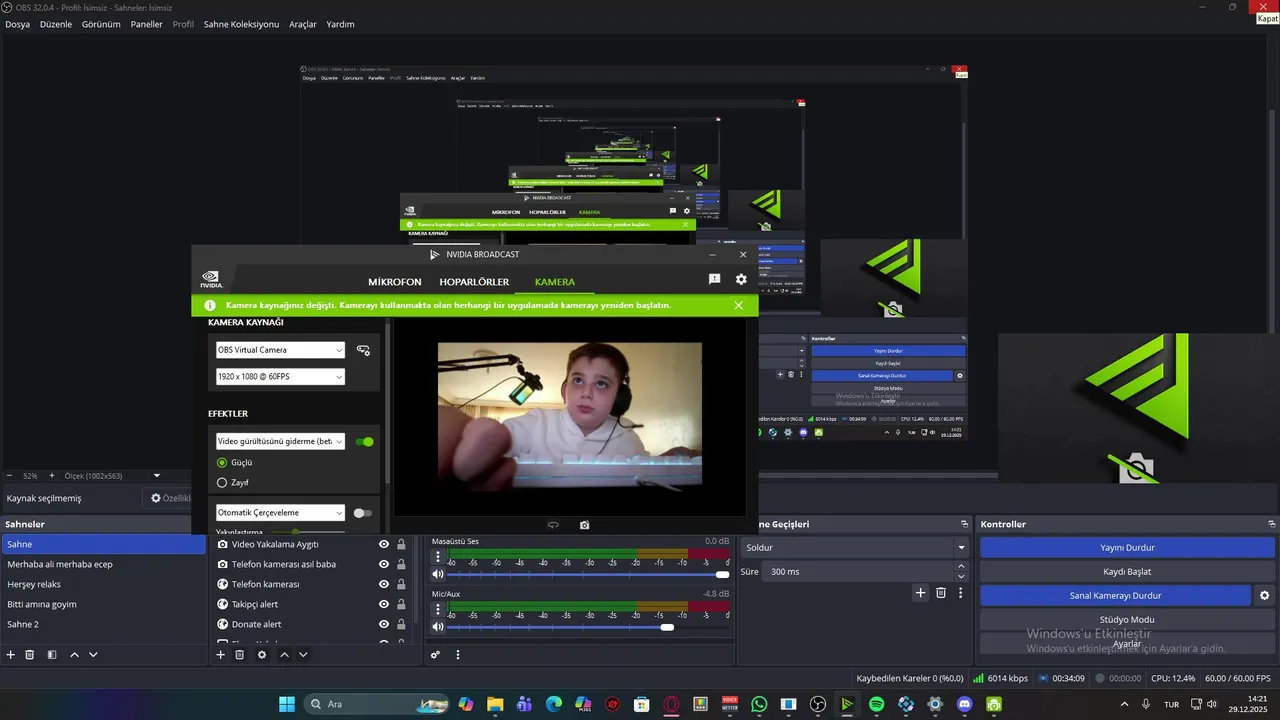
Task: Click the Kaydı Başlat button
Action: point(1127,572)
